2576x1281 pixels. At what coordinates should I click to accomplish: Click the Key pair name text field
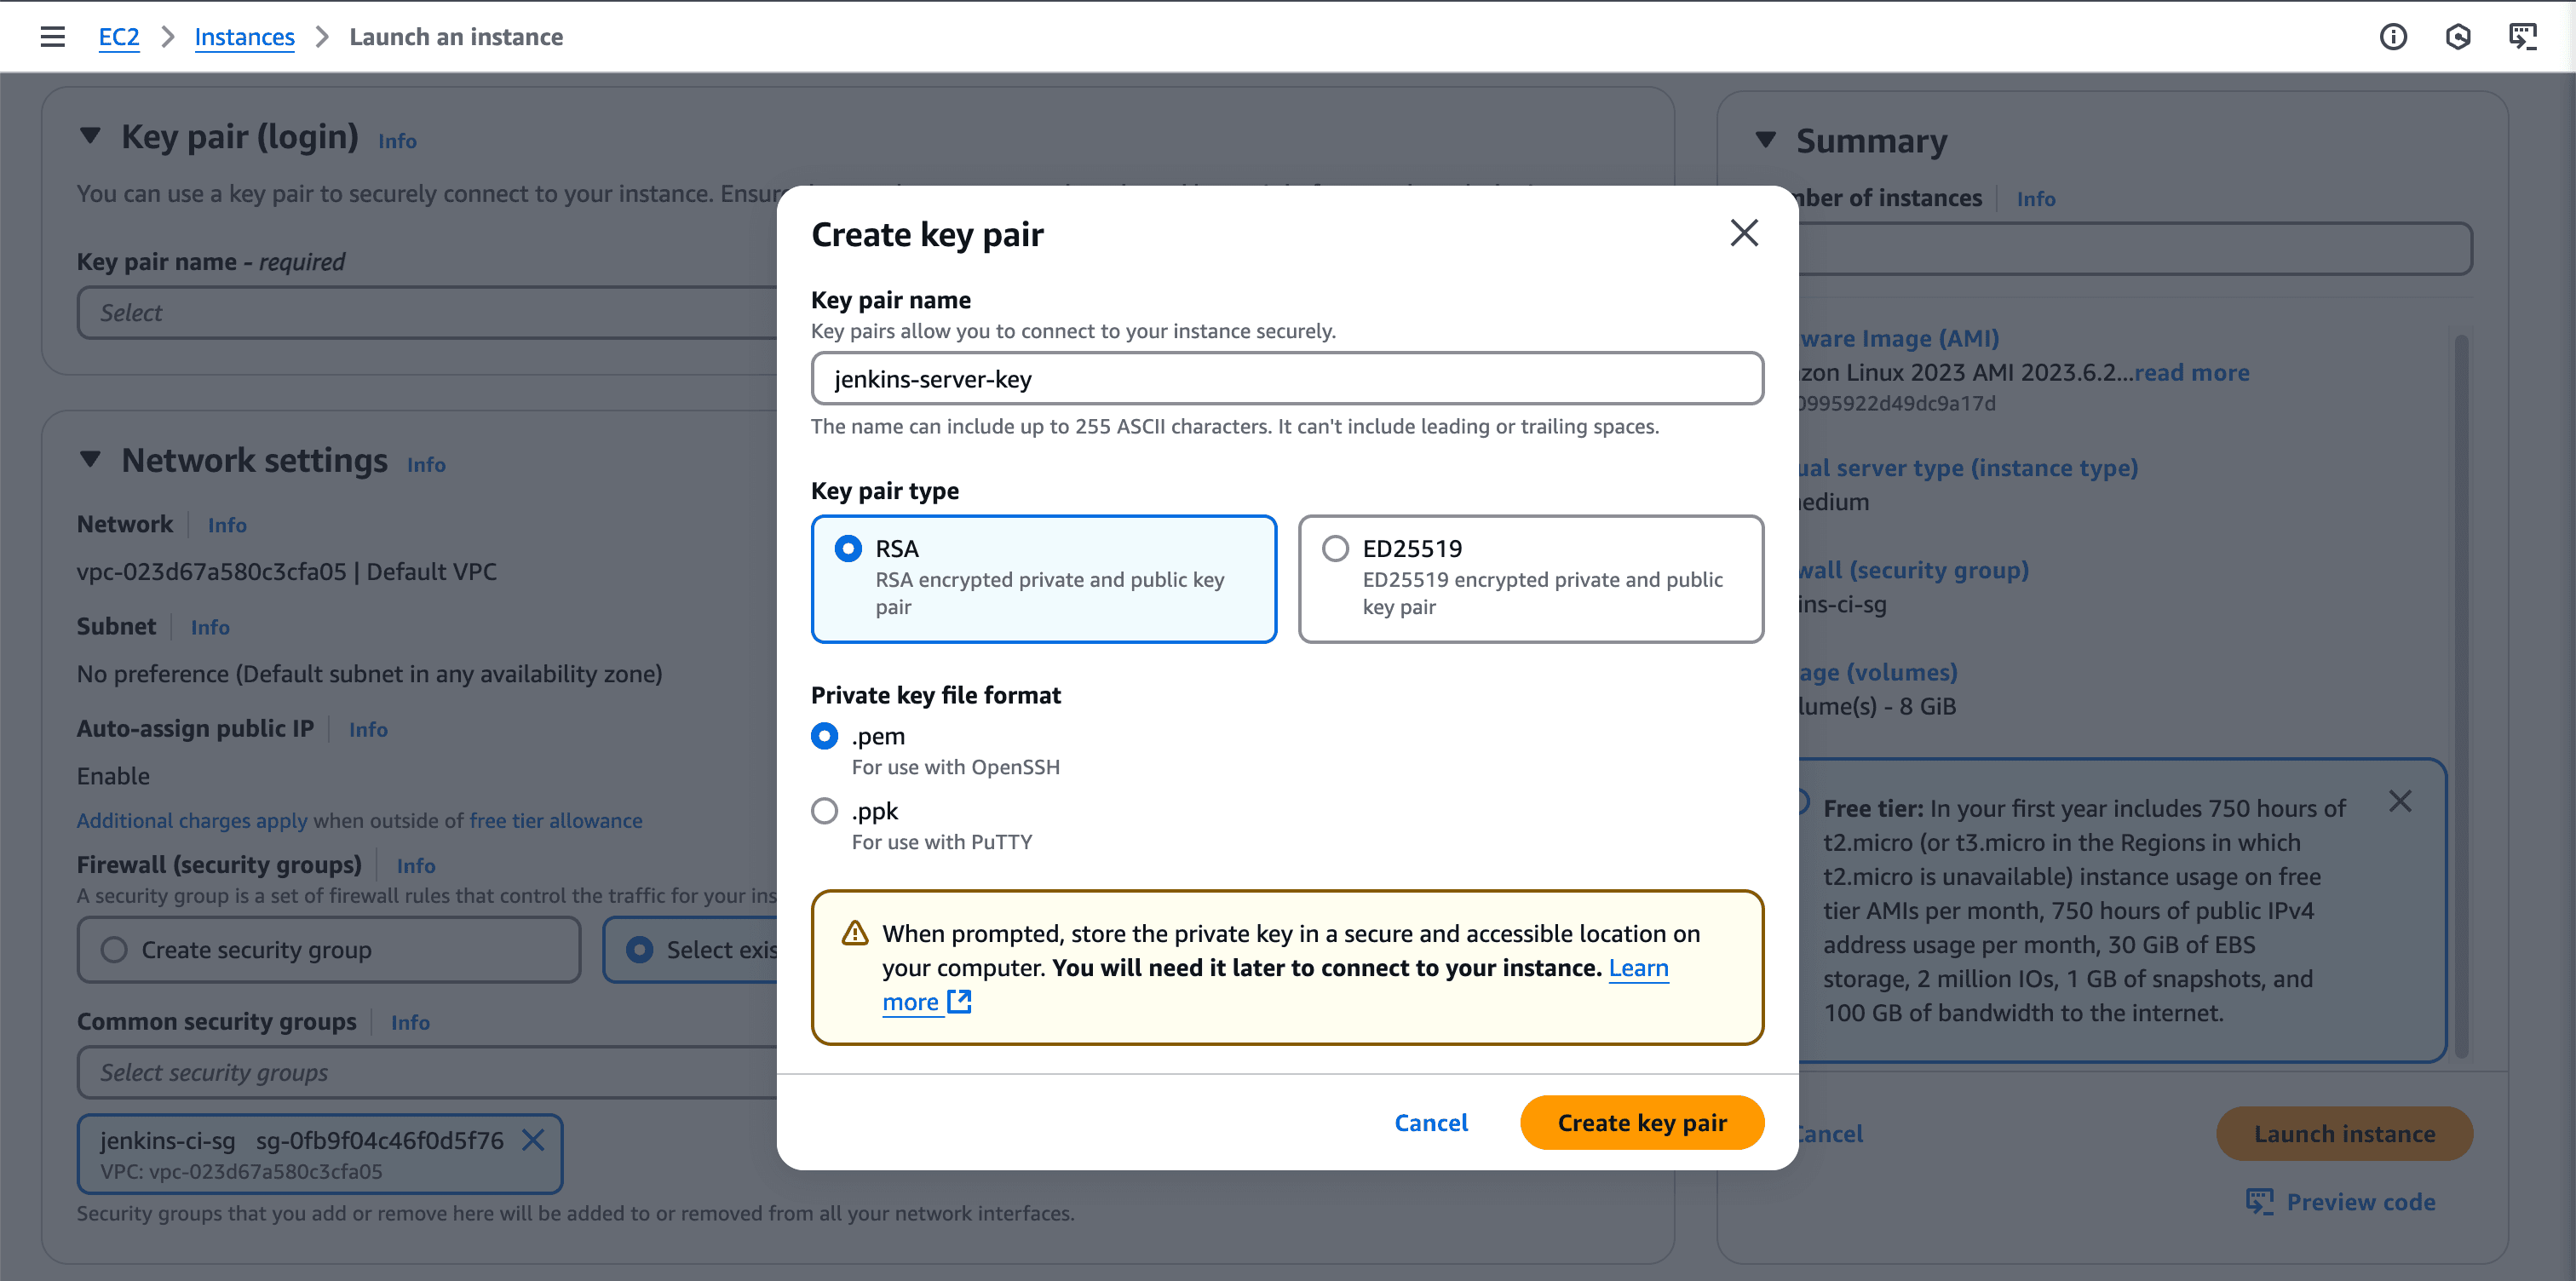(1286, 379)
